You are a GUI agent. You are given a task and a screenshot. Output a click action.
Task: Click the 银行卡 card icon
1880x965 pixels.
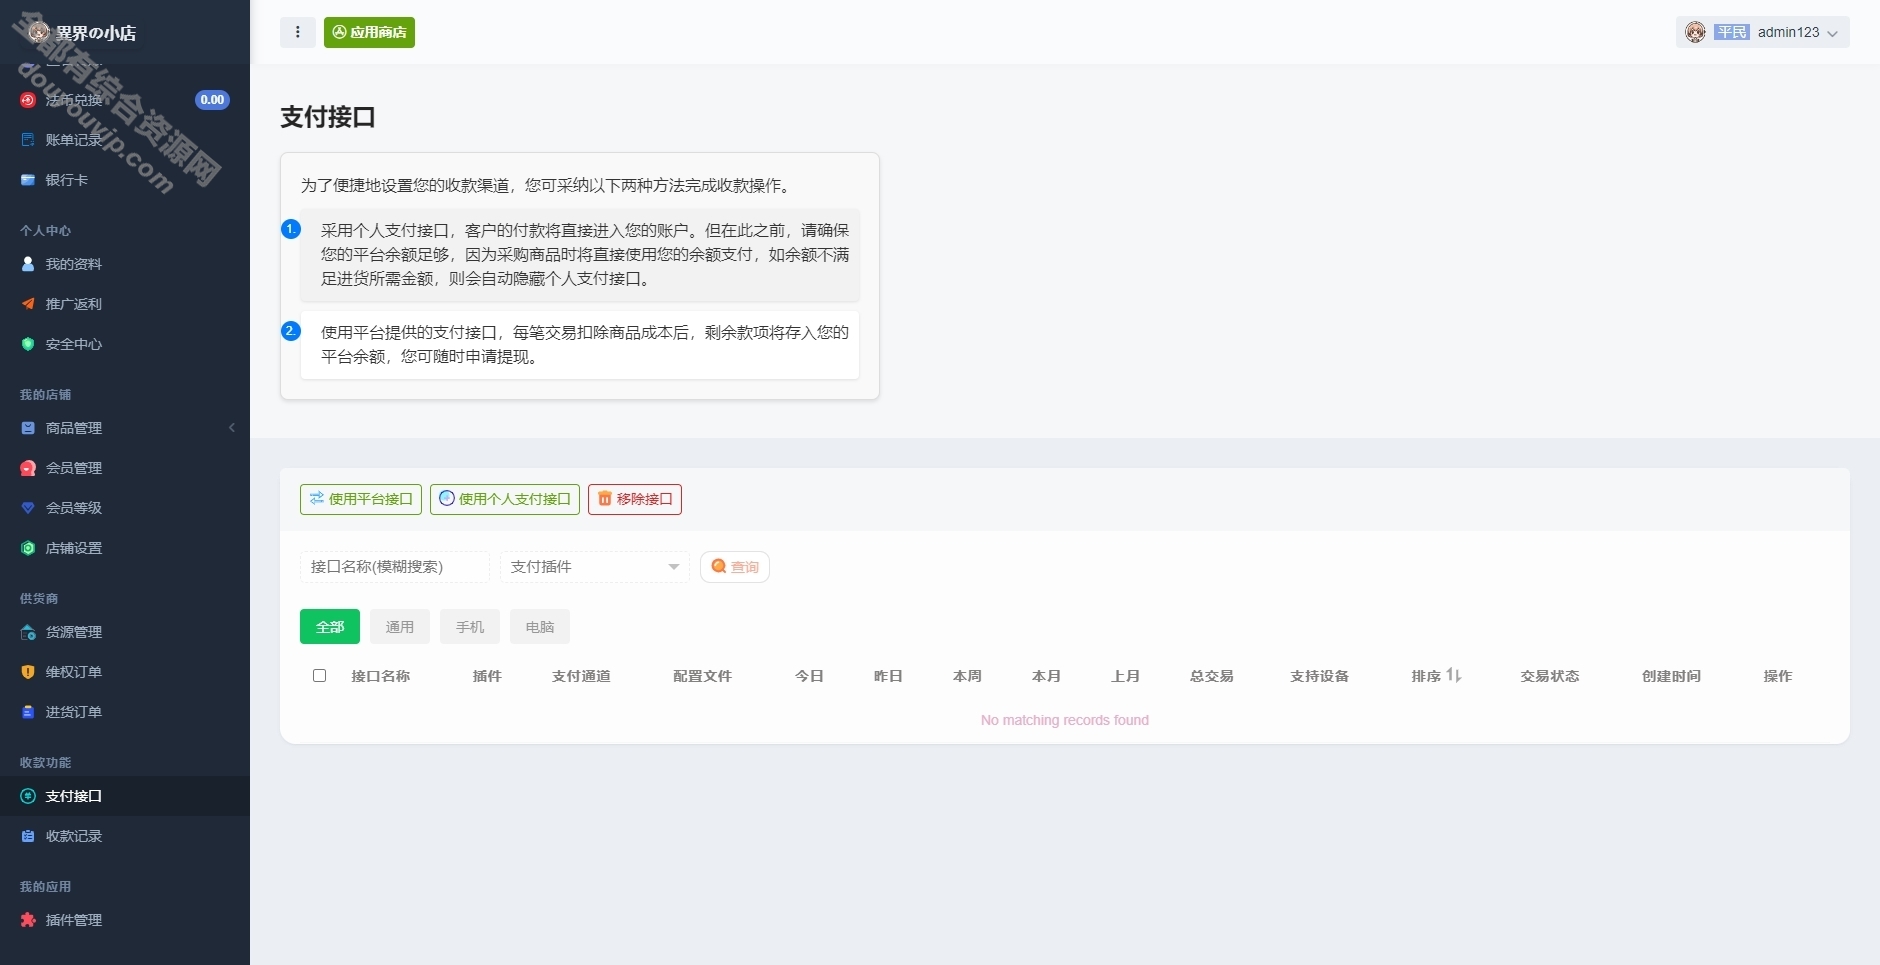(x=28, y=180)
